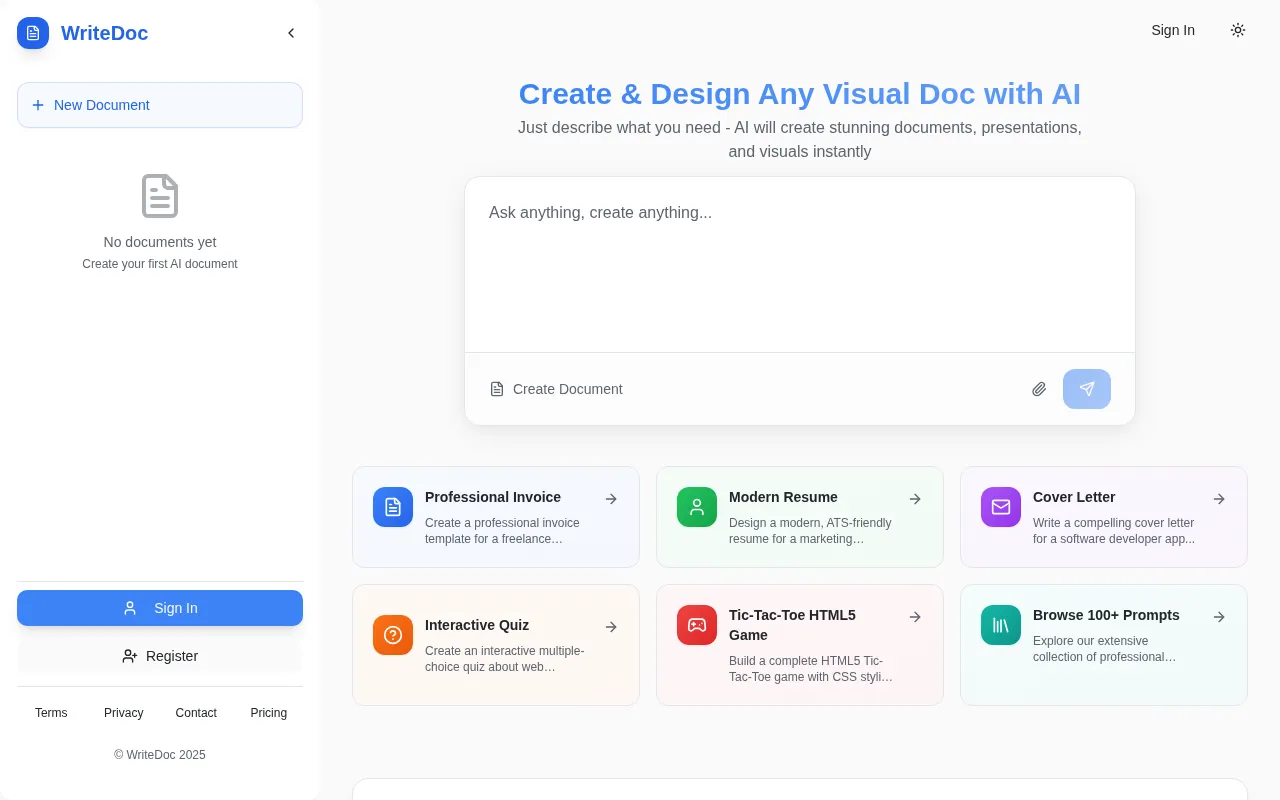Focus the 'Ask anything' prompt field
The image size is (1280, 800).
[x=800, y=265]
